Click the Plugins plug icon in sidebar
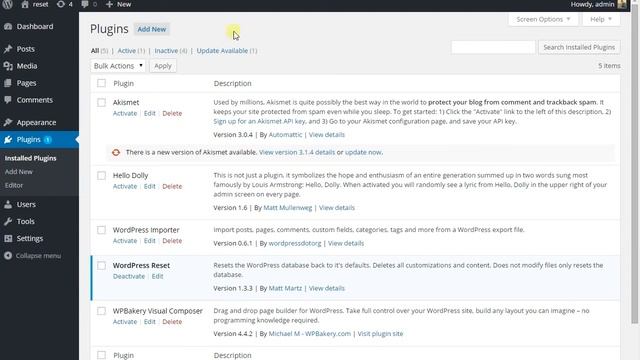 tap(8, 140)
